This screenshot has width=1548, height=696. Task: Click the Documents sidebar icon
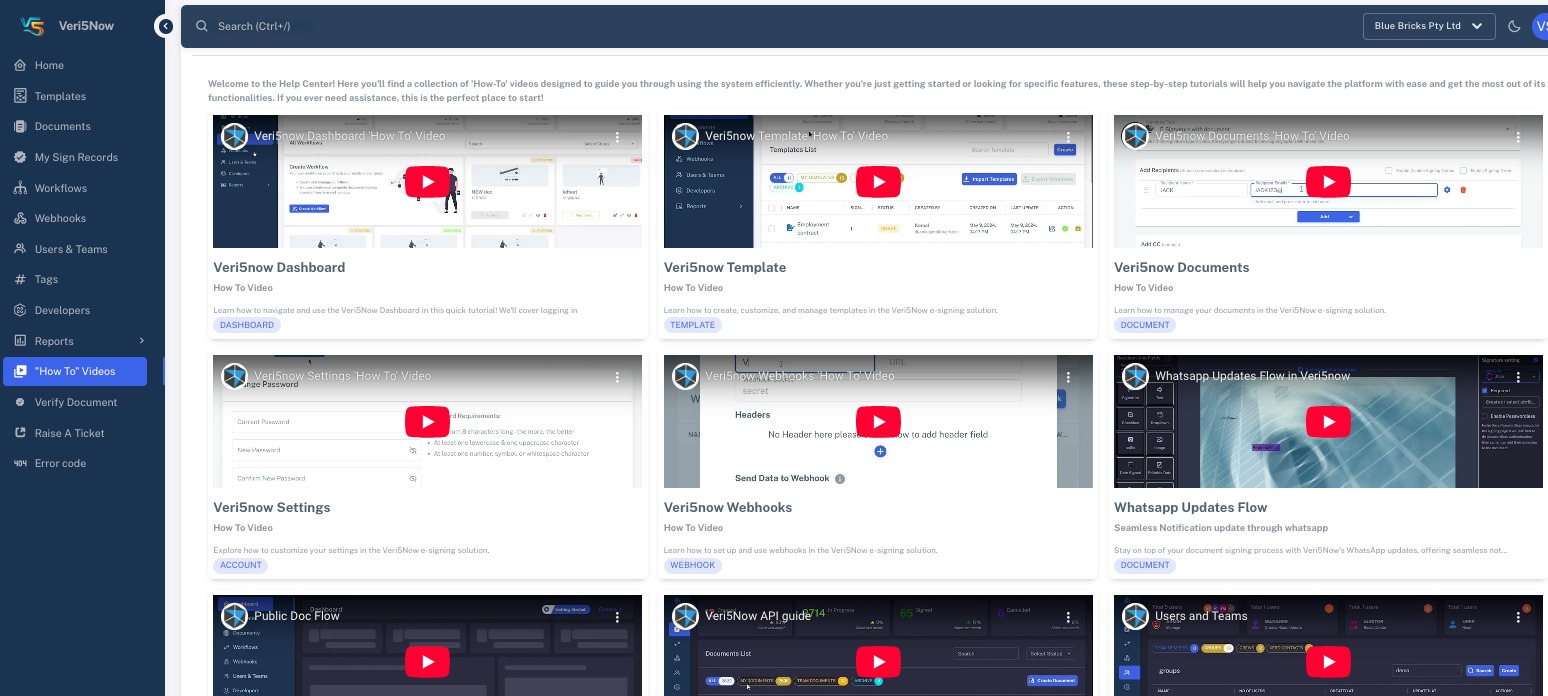[20, 126]
